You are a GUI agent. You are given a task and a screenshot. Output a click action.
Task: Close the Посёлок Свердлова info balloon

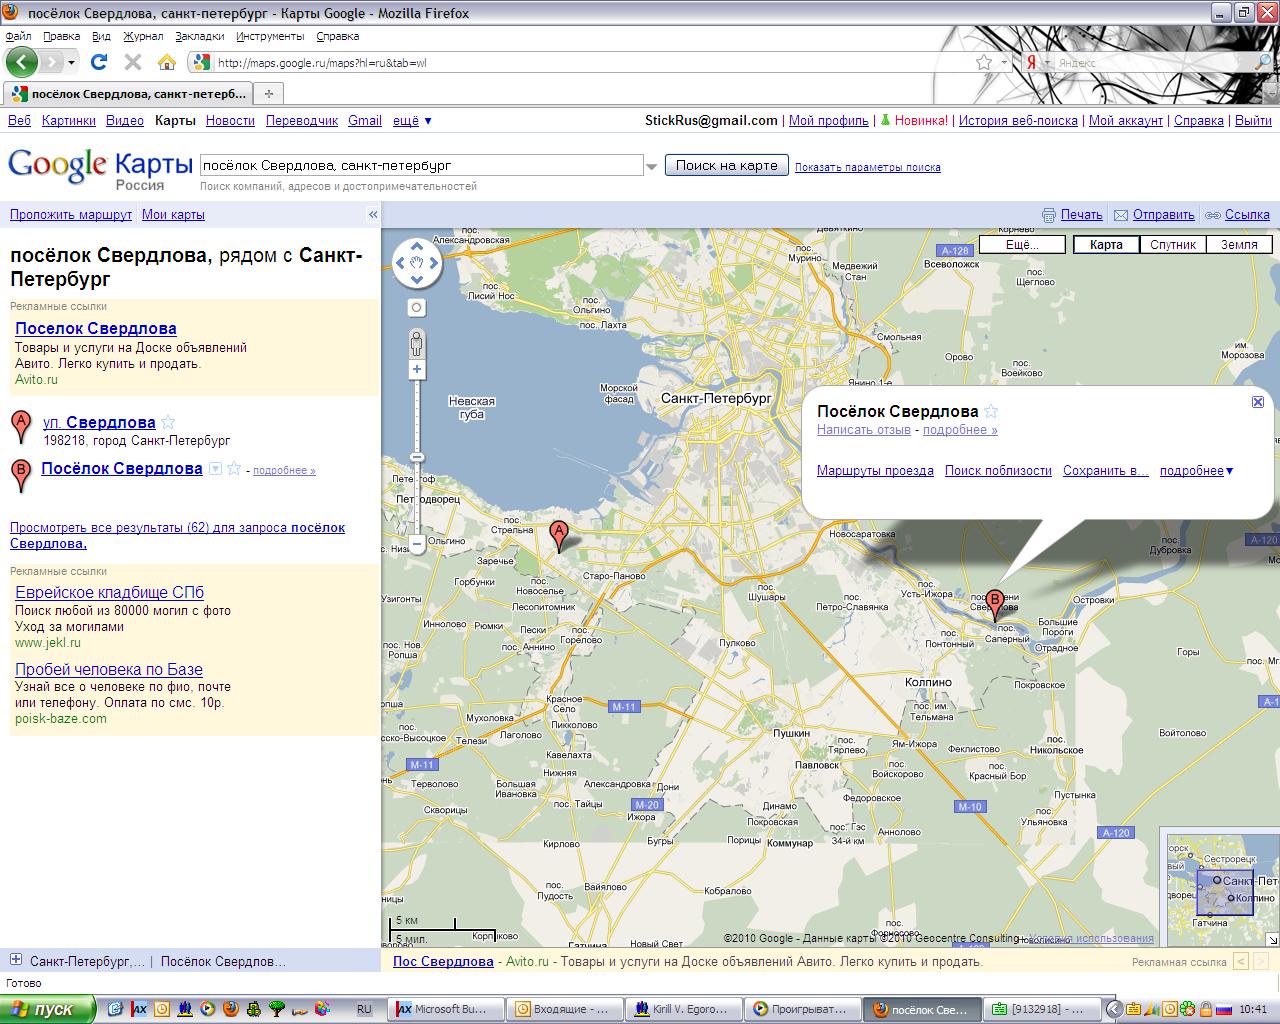[x=1258, y=401]
